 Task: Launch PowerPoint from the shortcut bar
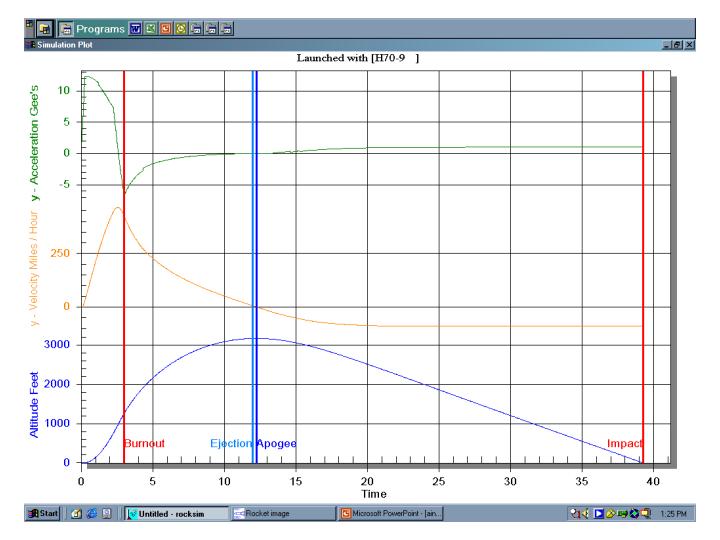[166, 29]
